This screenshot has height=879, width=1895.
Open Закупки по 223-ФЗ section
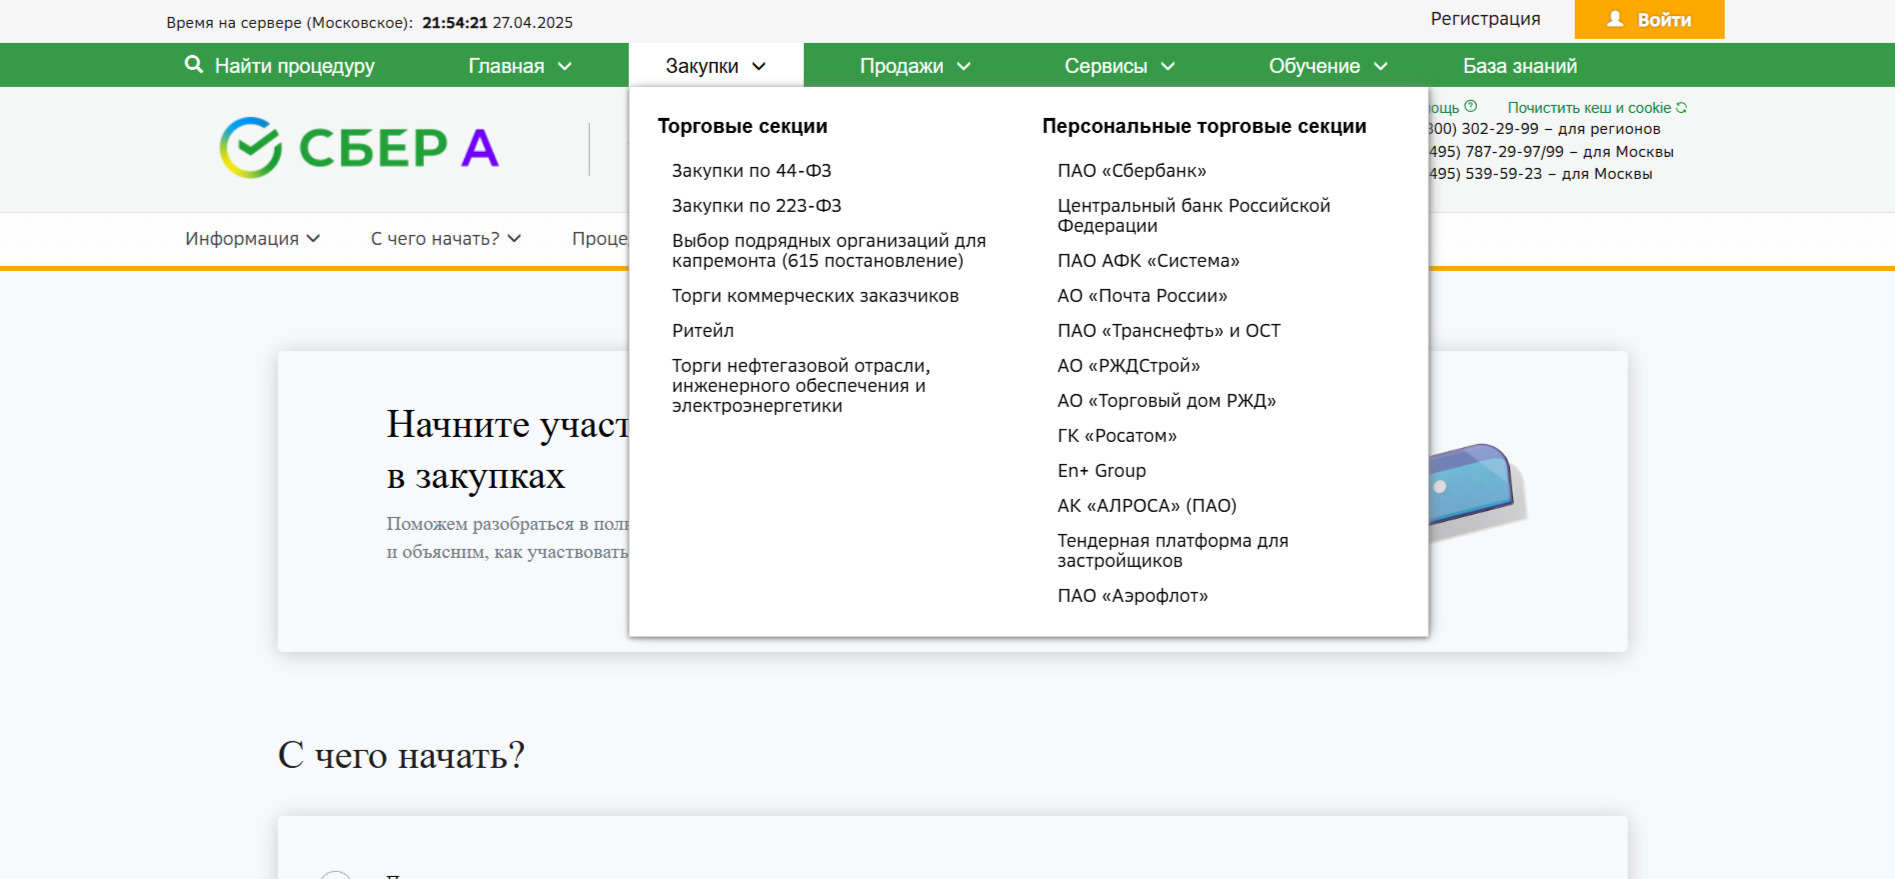click(757, 206)
